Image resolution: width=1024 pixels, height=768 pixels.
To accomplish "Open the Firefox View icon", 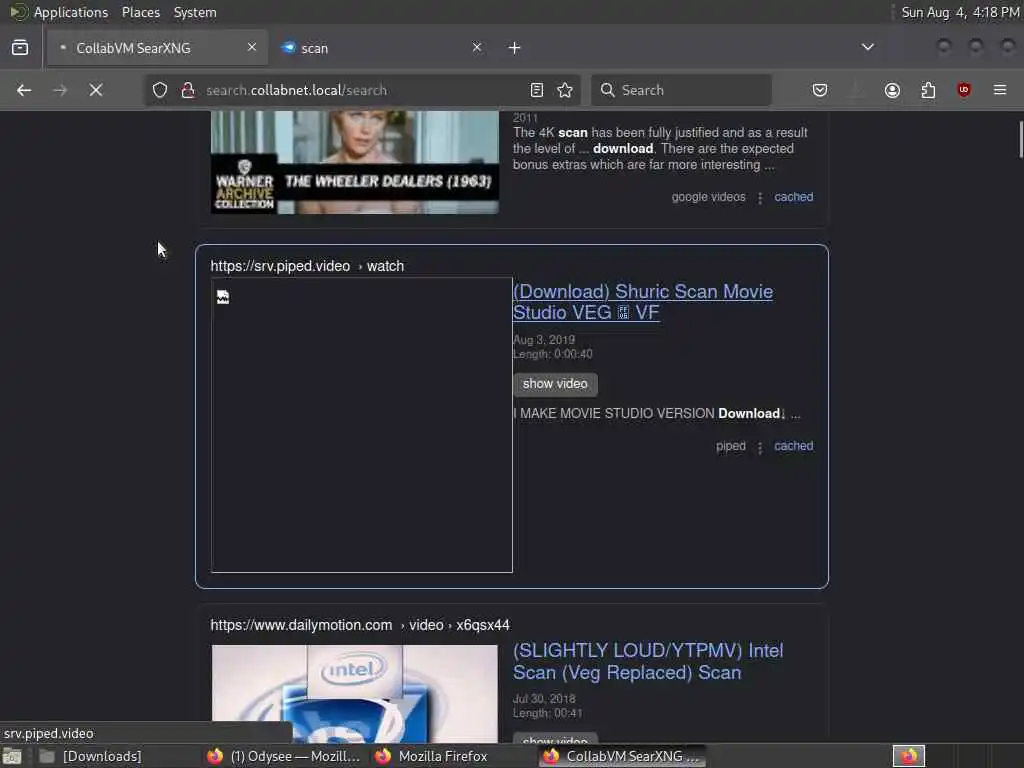I will tap(20, 48).
